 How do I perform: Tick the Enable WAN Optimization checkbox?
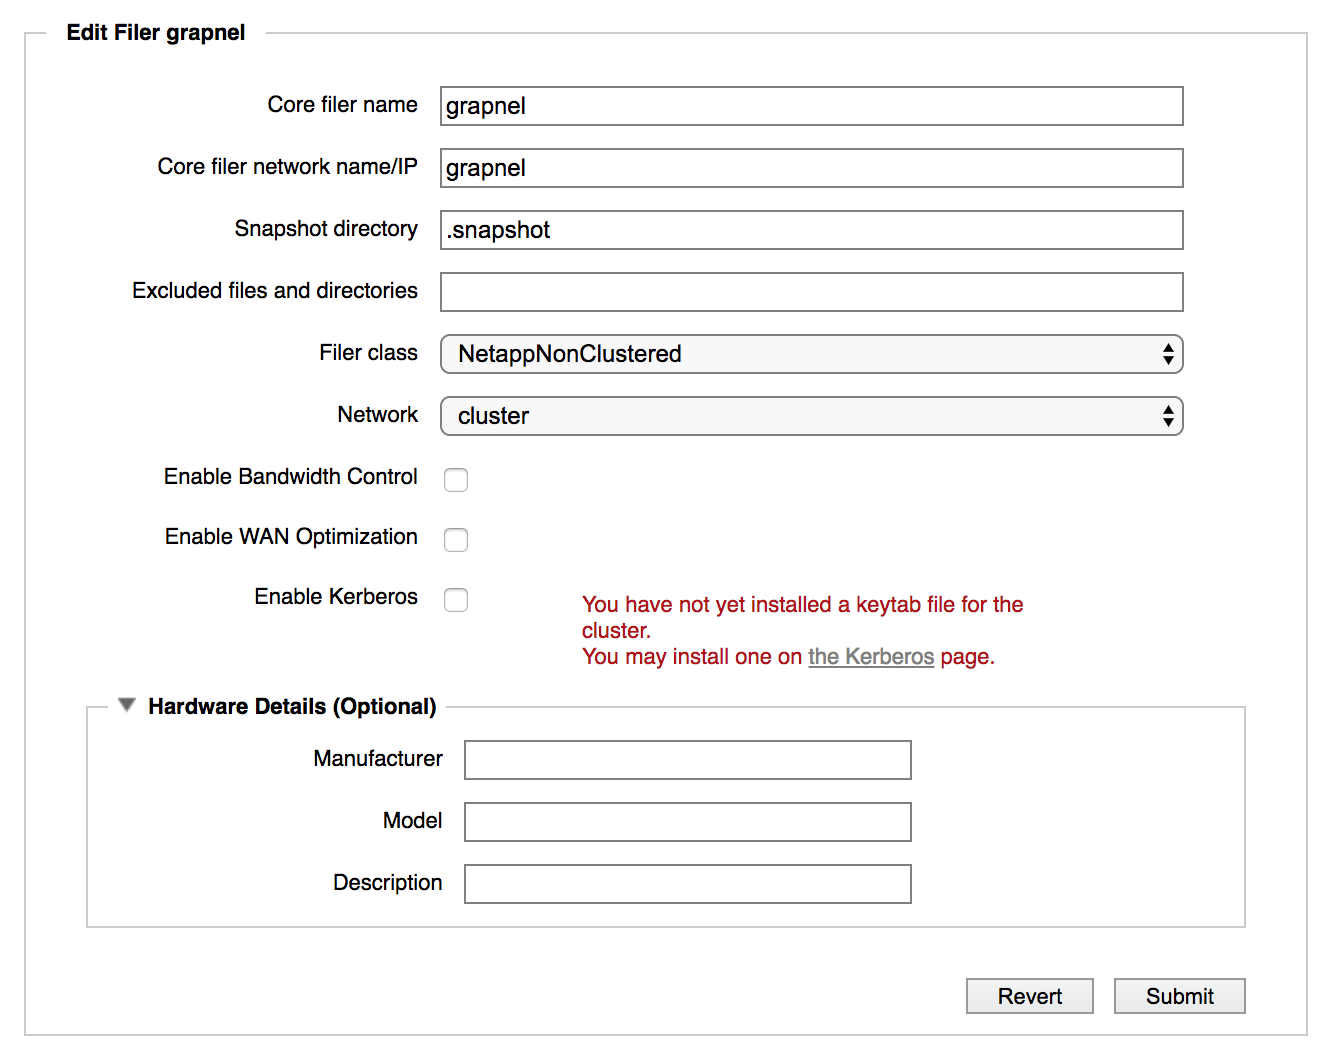[x=456, y=540]
